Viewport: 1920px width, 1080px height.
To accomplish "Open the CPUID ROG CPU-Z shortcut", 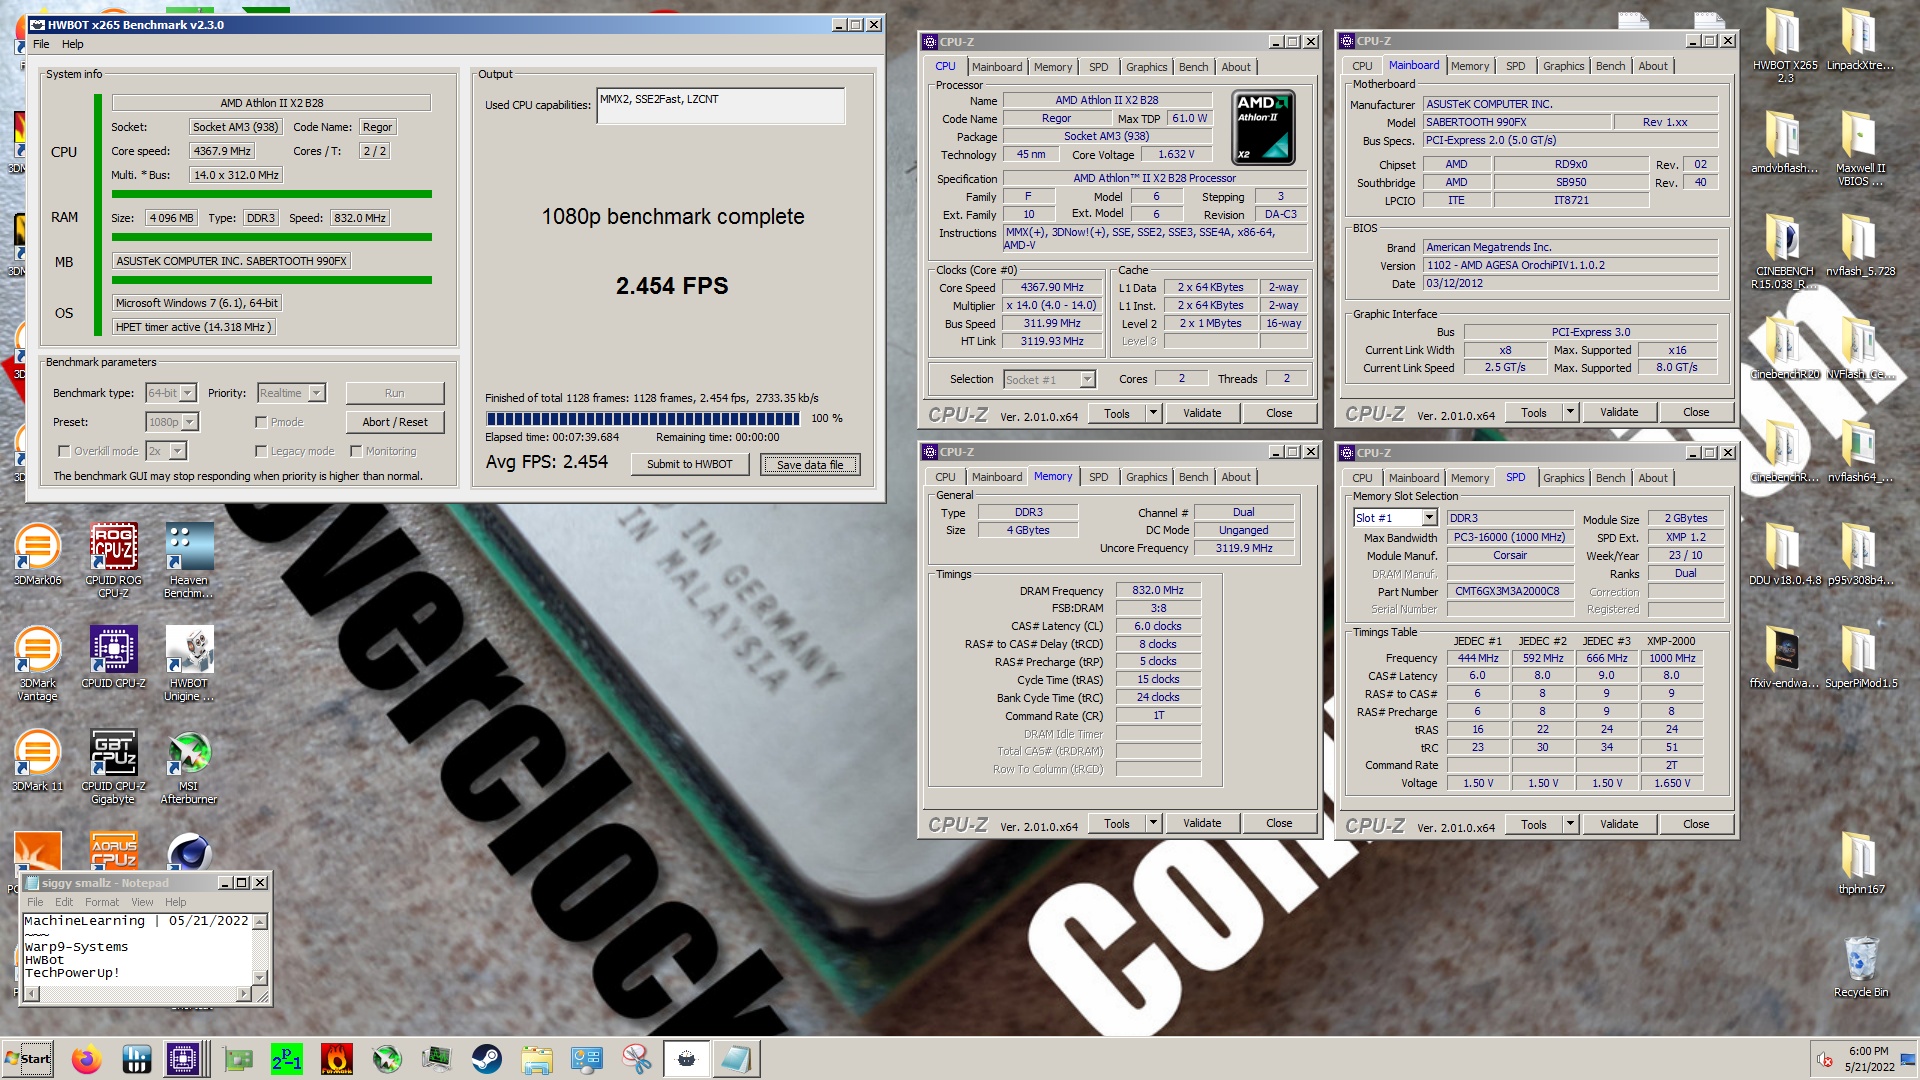I will 113,559.
